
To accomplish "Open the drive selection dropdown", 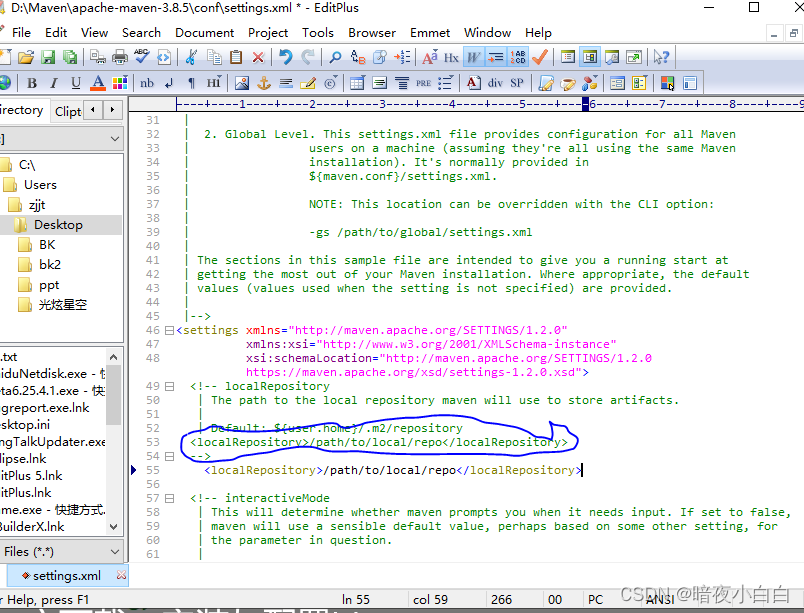I will click(115, 139).
